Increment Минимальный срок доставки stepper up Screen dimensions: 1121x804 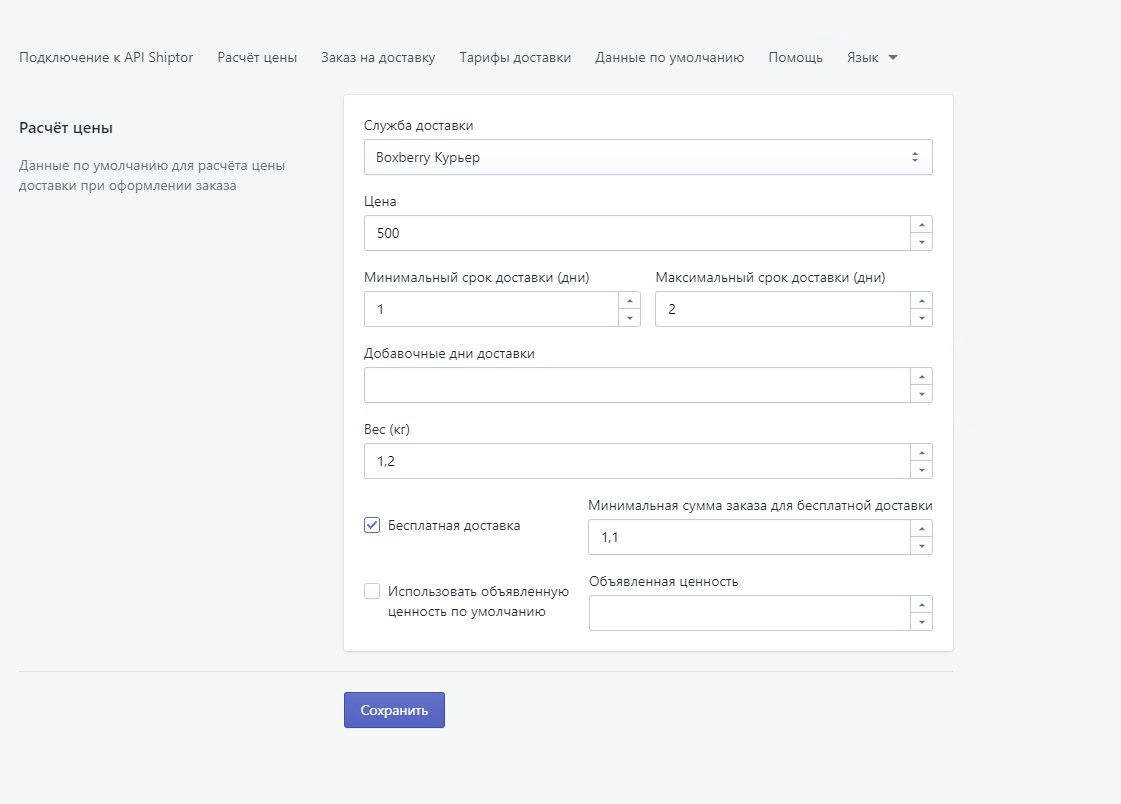(x=629, y=301)
